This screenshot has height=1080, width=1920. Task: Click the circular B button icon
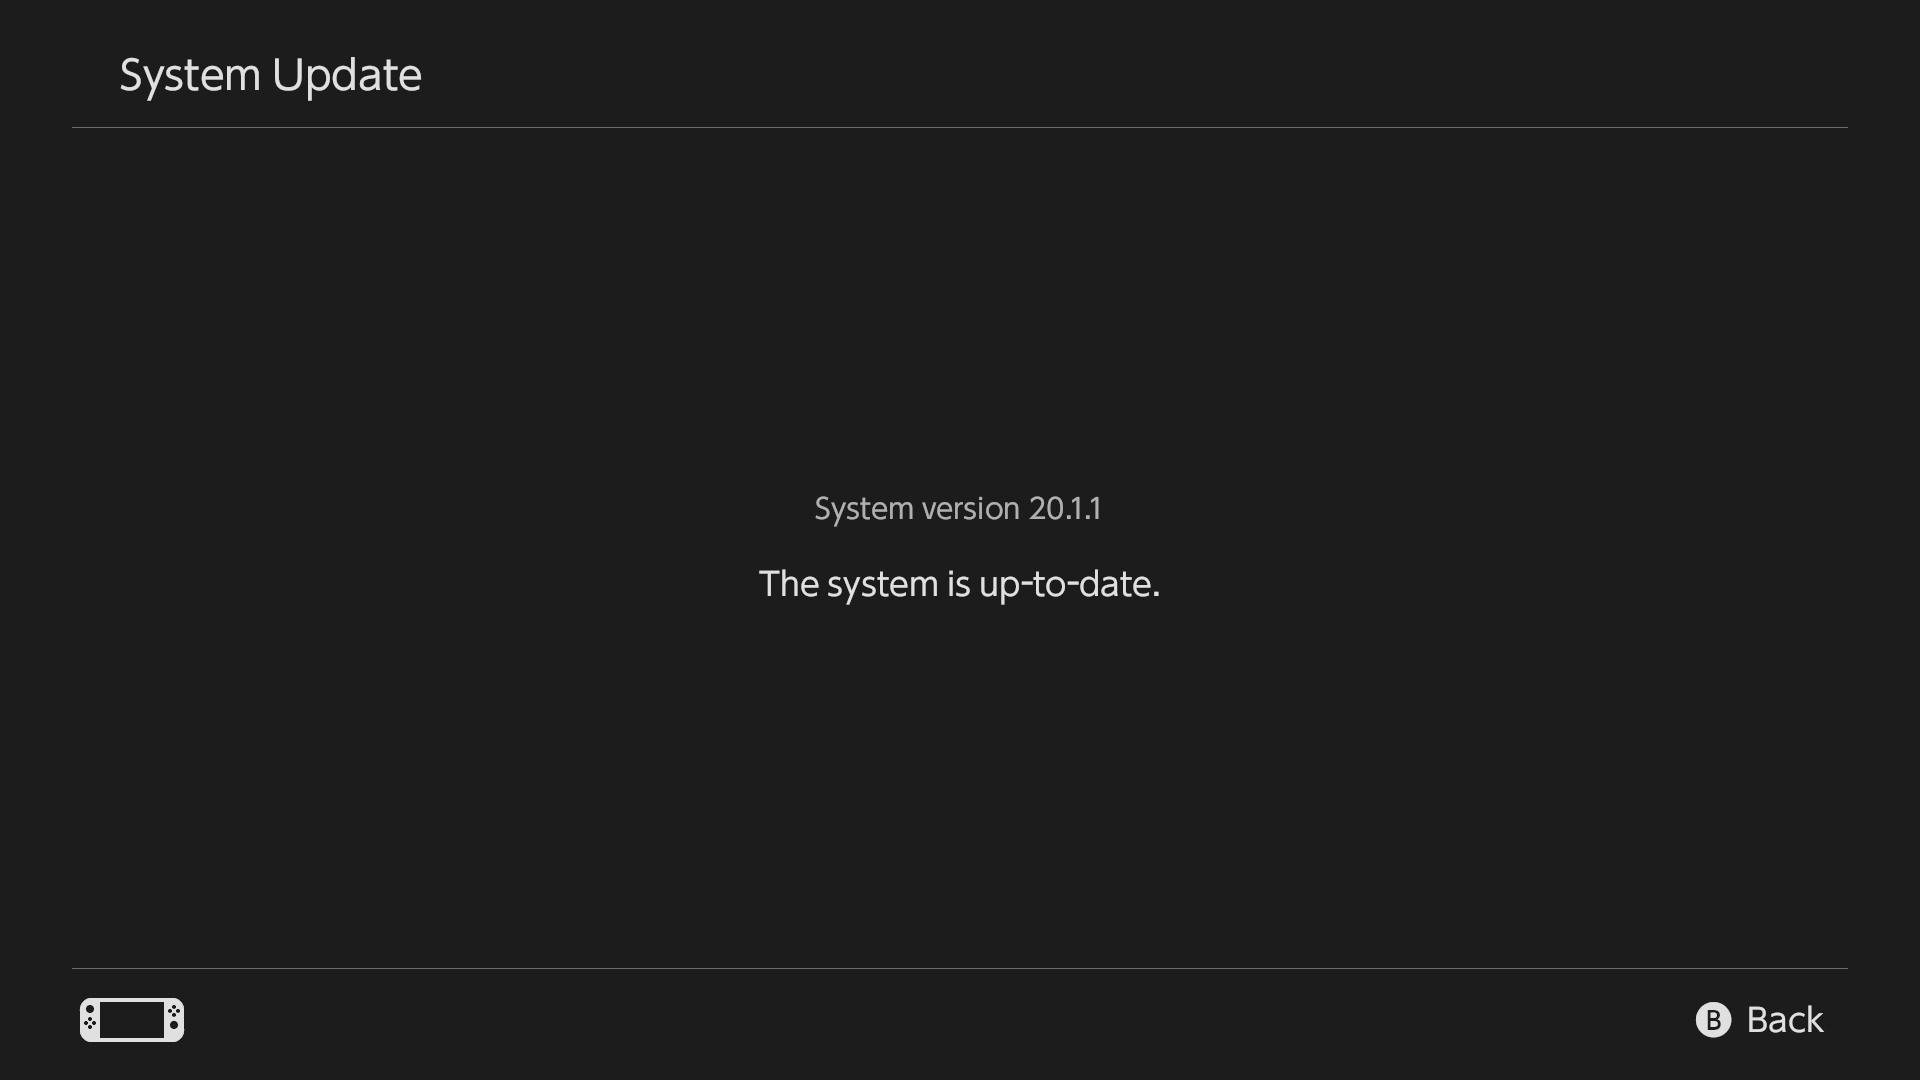(x=1713, y=1020)
